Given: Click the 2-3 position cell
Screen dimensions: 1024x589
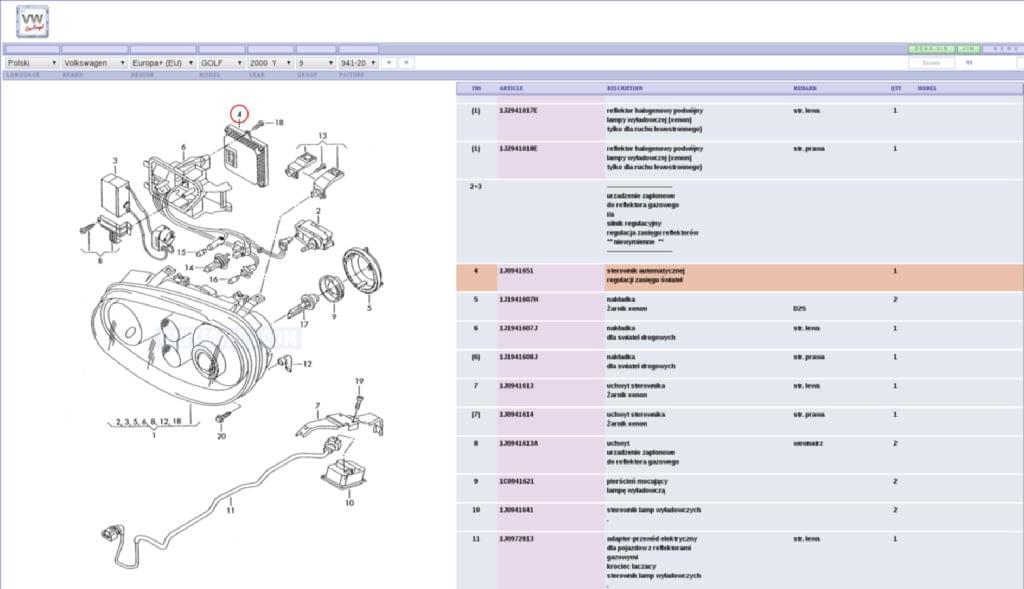Looking at the screenshot, I should tap(475, 187).
